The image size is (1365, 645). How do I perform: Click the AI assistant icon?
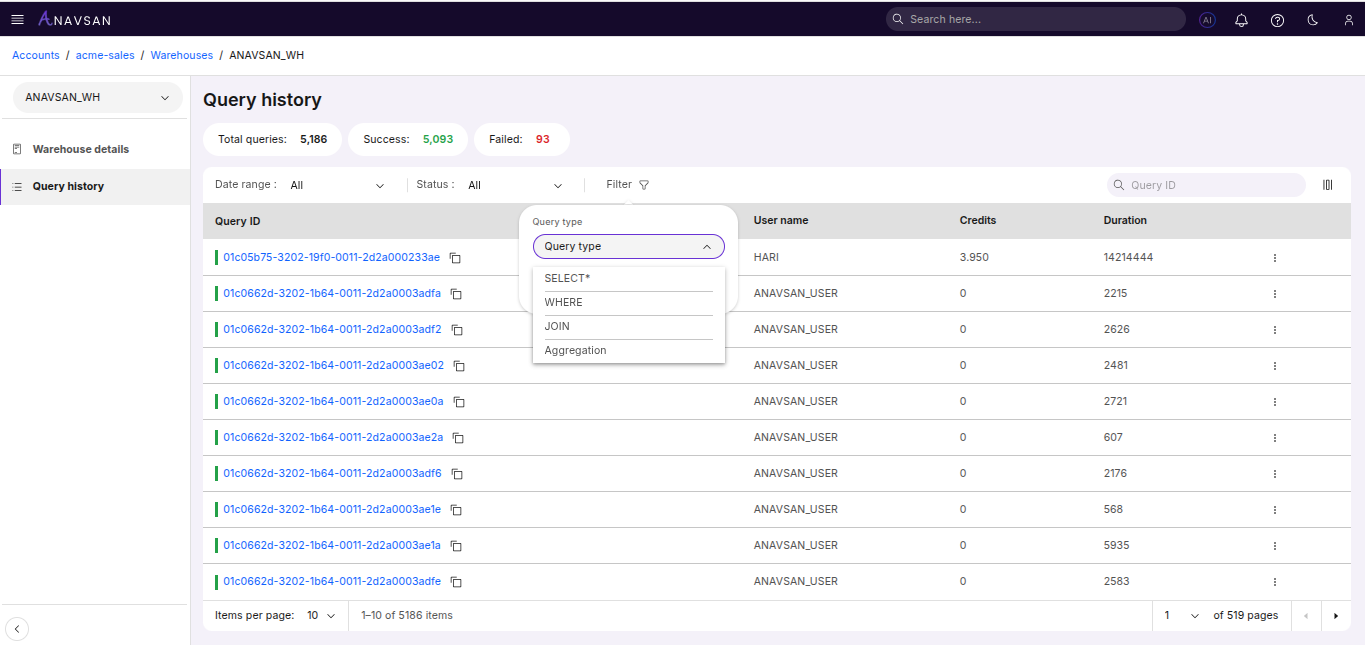(1207, 19)
